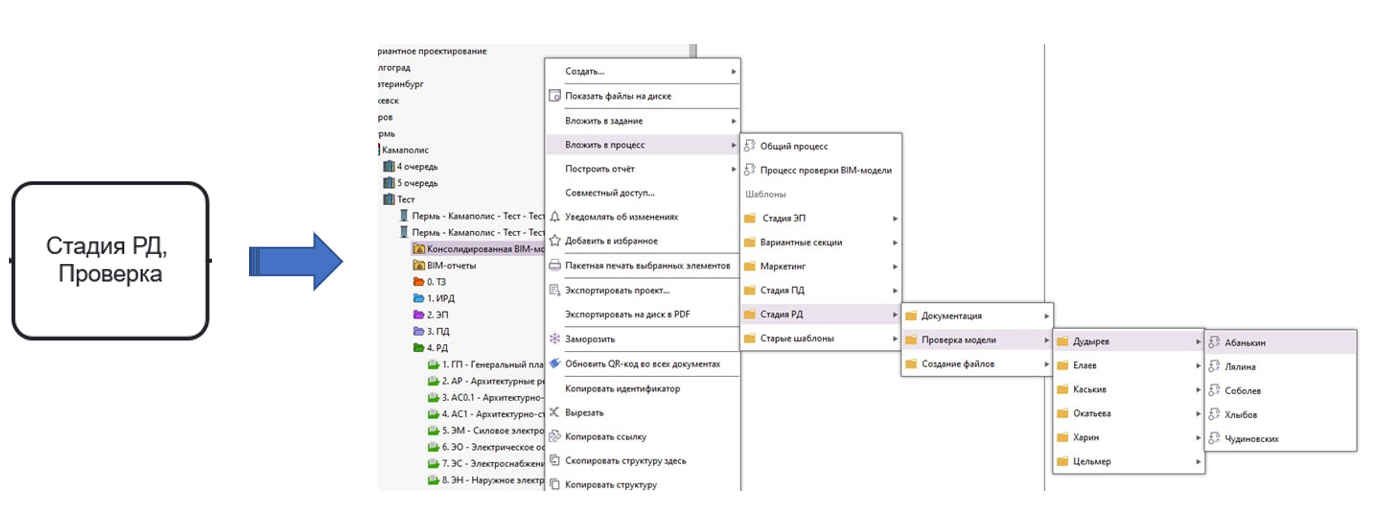Click the QR-code update icon
Screen dimensions: 1389x530
[555, 363]
